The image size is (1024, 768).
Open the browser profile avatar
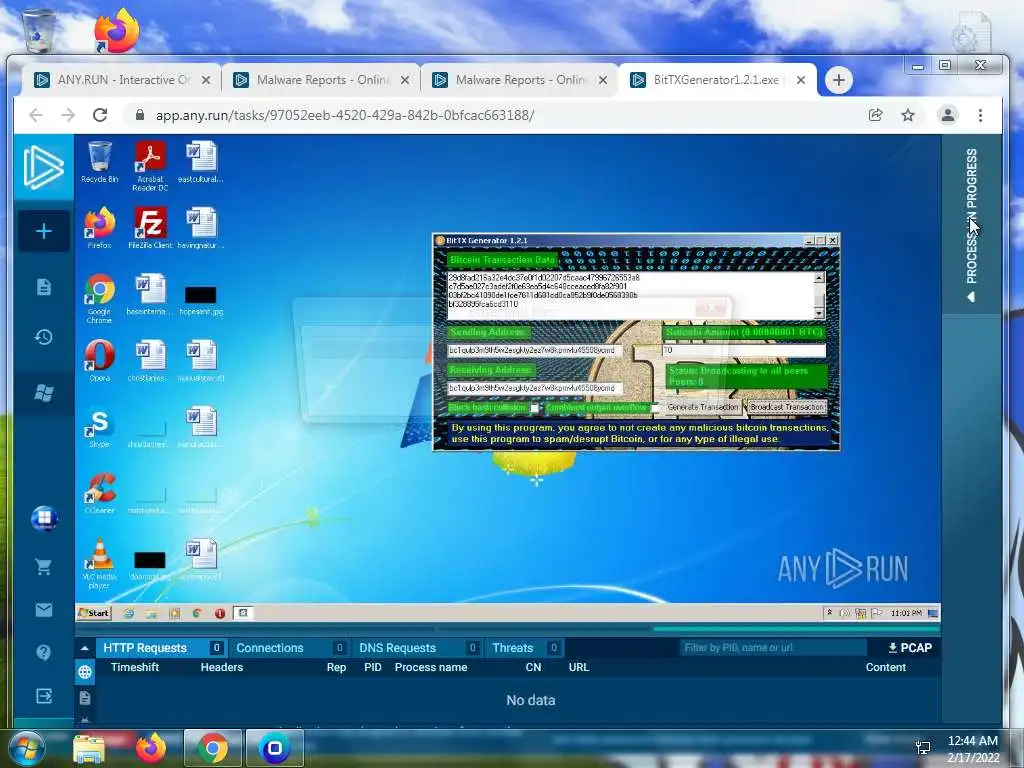pyautogui.click(x=948, y=116)
